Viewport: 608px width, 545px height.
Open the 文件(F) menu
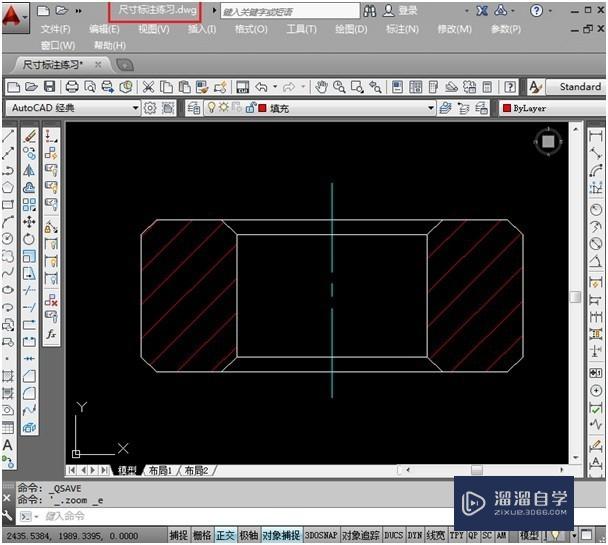coord(55,29)
